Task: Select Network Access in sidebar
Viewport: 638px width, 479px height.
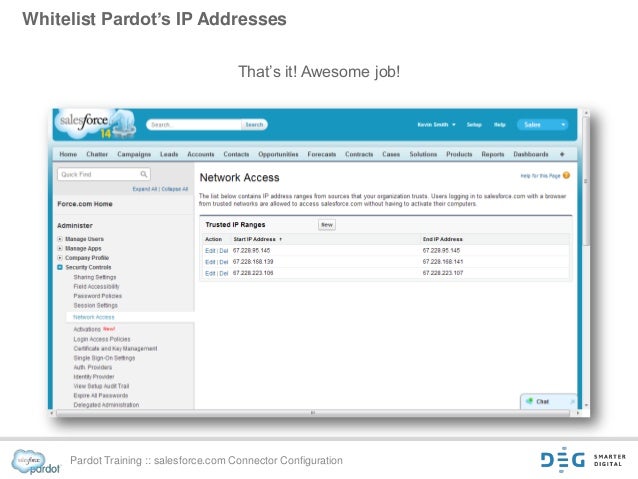Action: [x=94, y=317]
